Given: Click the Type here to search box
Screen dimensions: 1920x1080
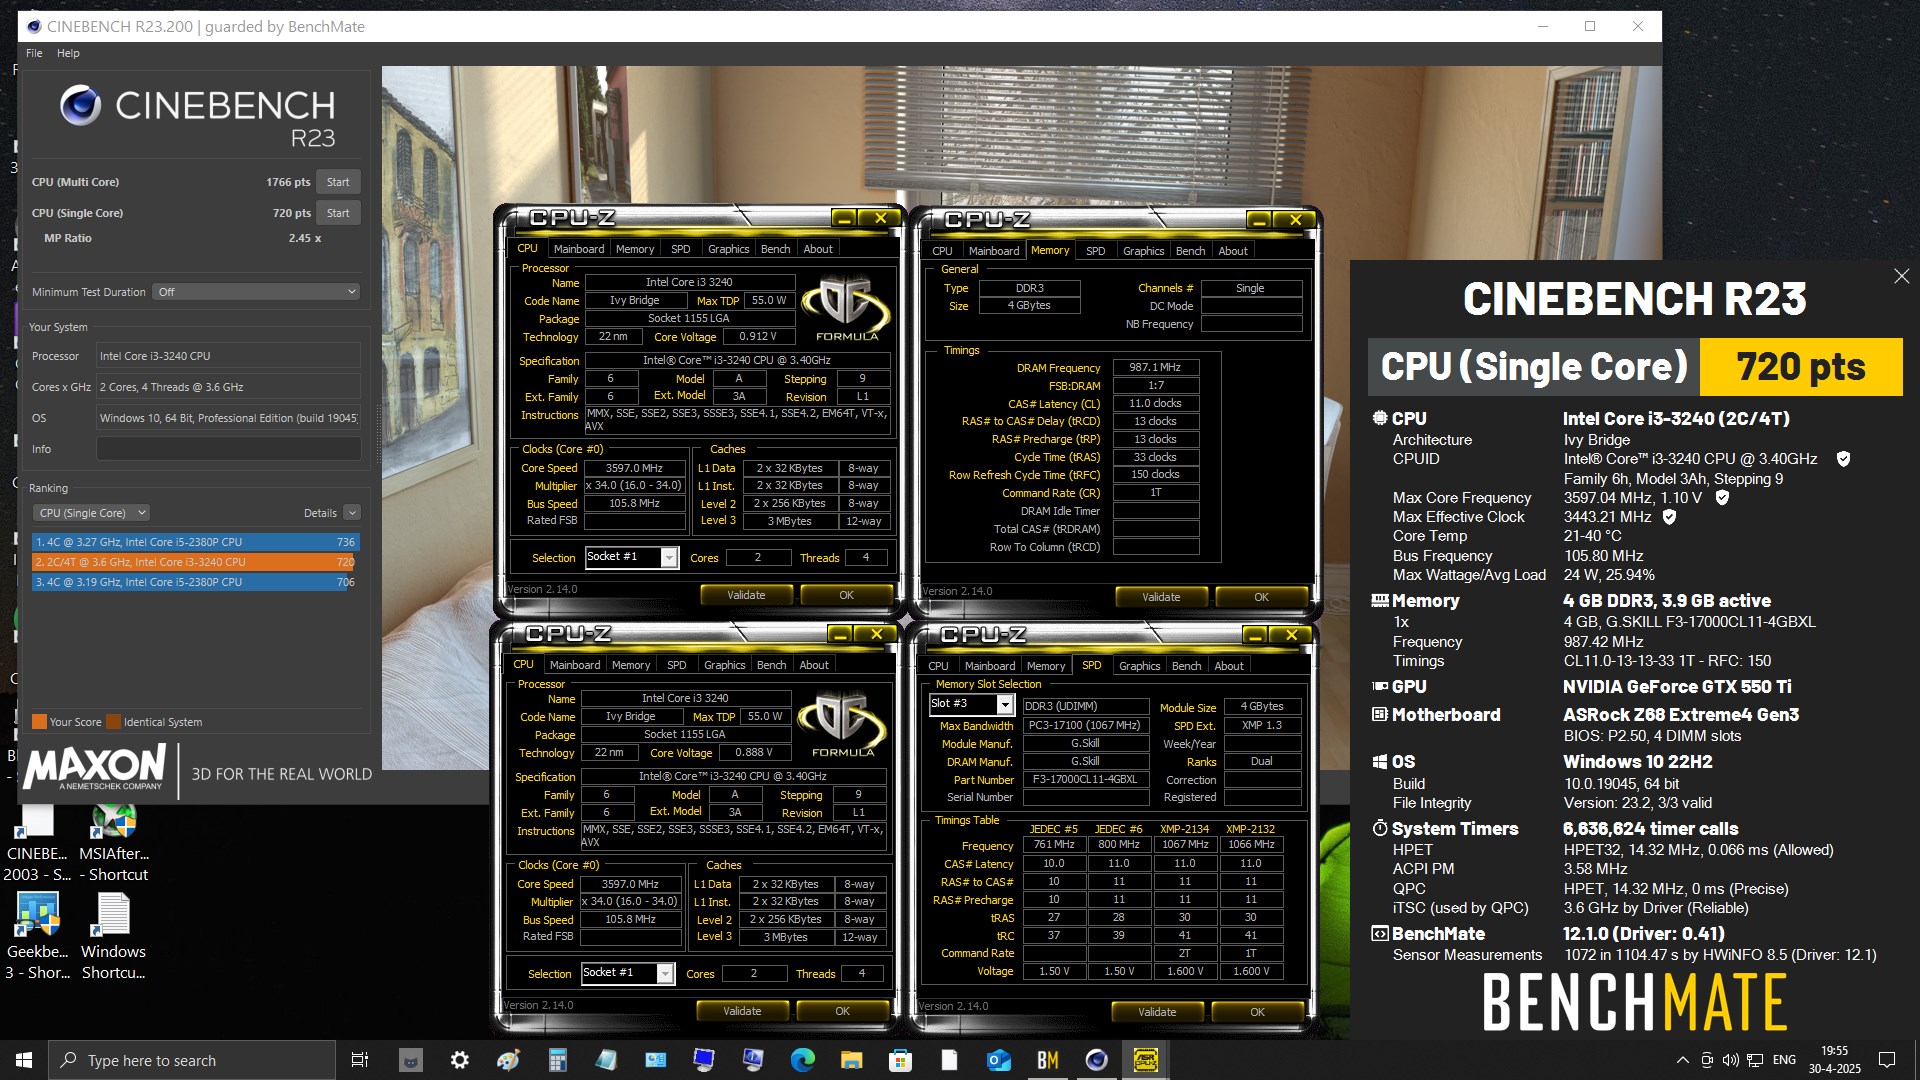Looking at the screenshot, I should coord(192,1060).
